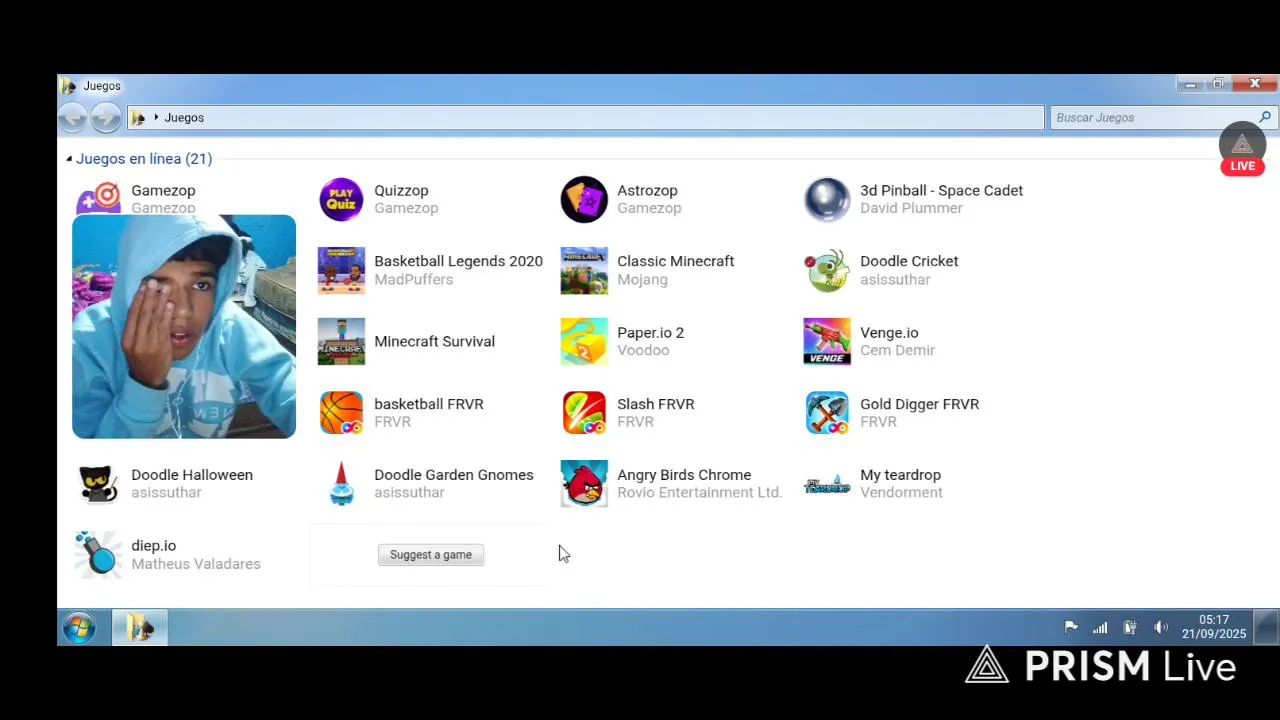
Task: Go back with the navigation arrow
Action: pos(72,118)
